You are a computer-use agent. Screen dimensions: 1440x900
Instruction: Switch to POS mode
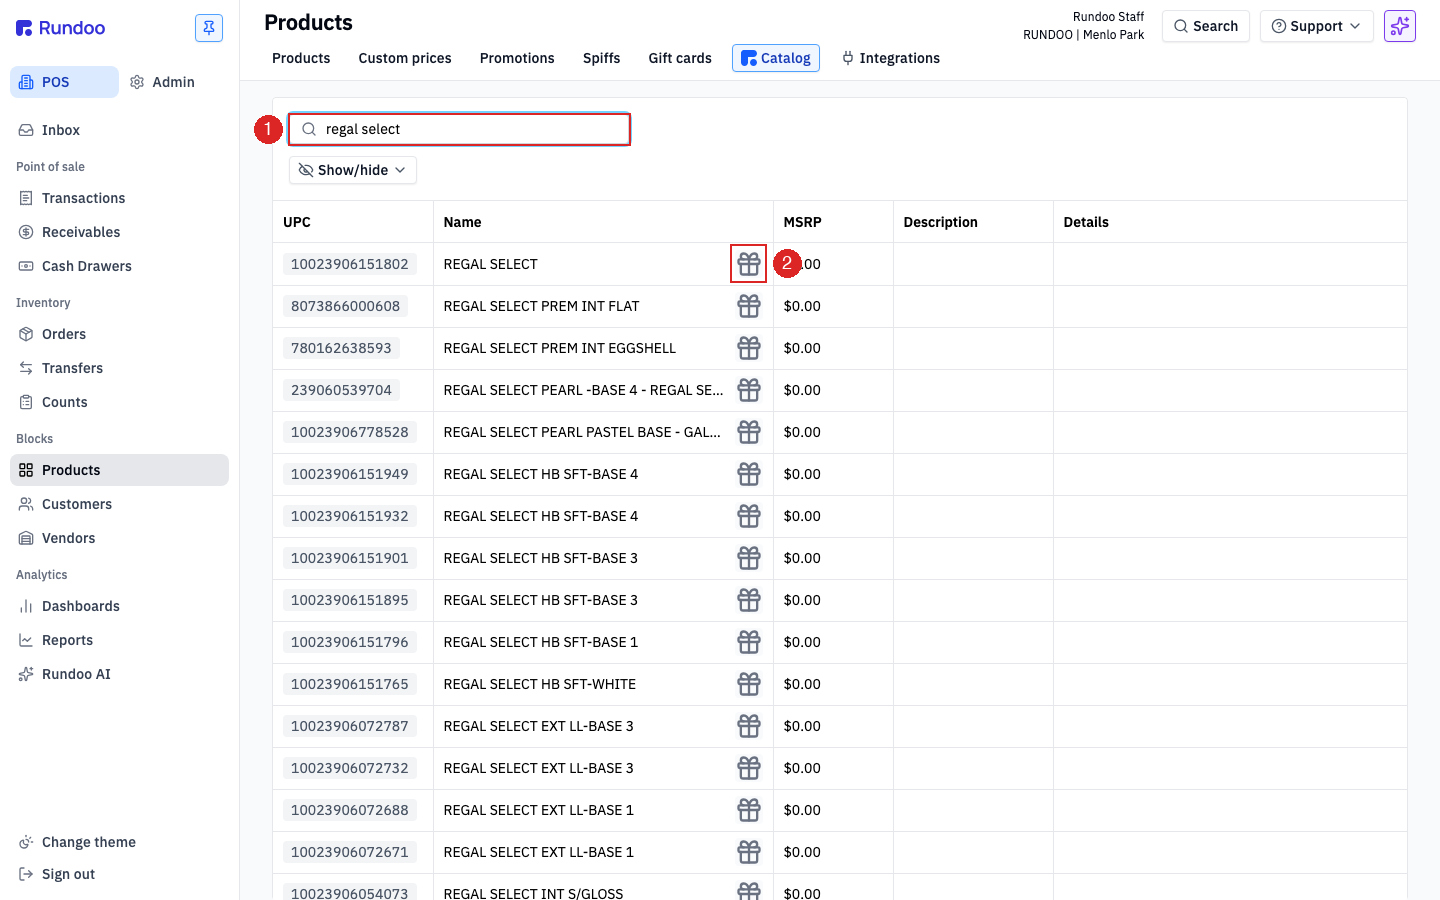pyautogui.click(x=64, y=82)
